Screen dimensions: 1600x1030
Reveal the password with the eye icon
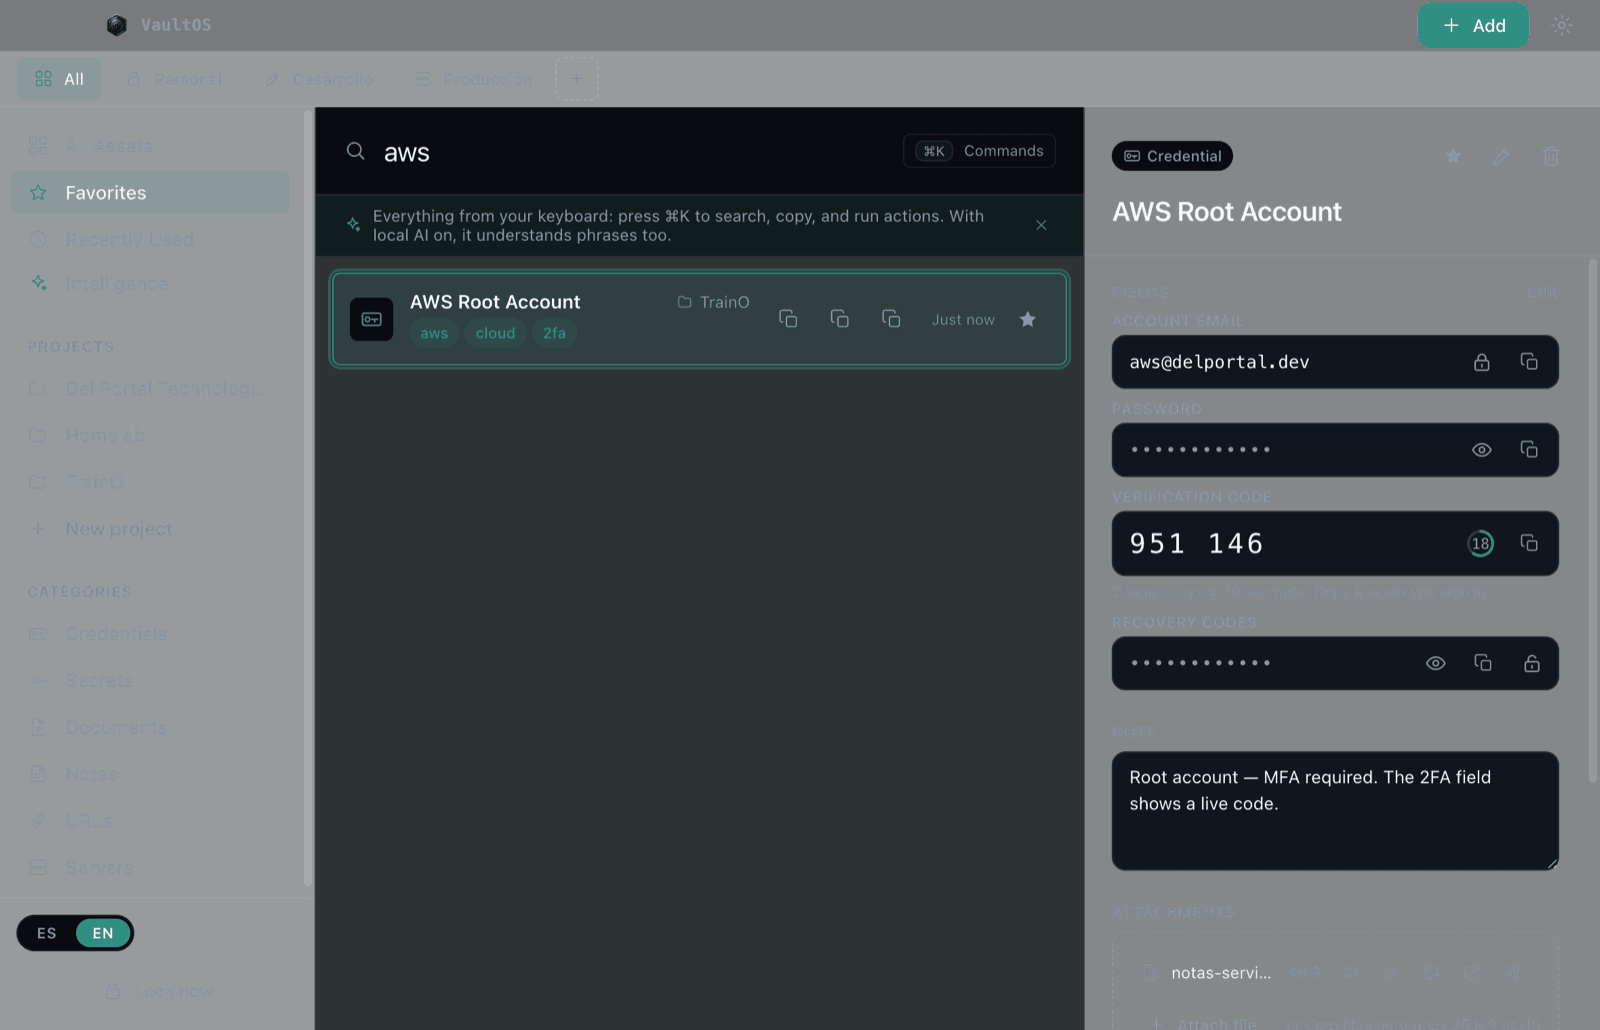click(1482, 450)
